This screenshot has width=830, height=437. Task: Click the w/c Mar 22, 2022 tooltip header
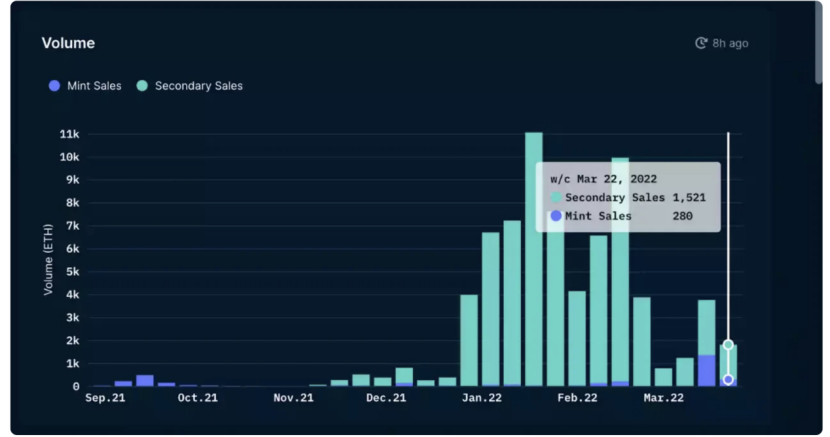pyautogui.click(x=603, y=179)
